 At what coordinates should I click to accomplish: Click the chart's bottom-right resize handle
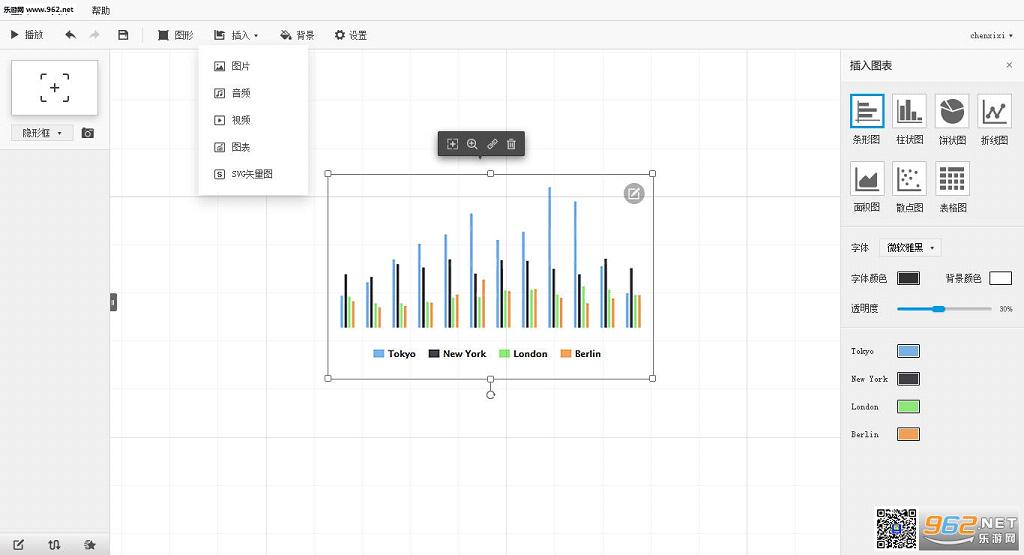[x=652, y=378]
